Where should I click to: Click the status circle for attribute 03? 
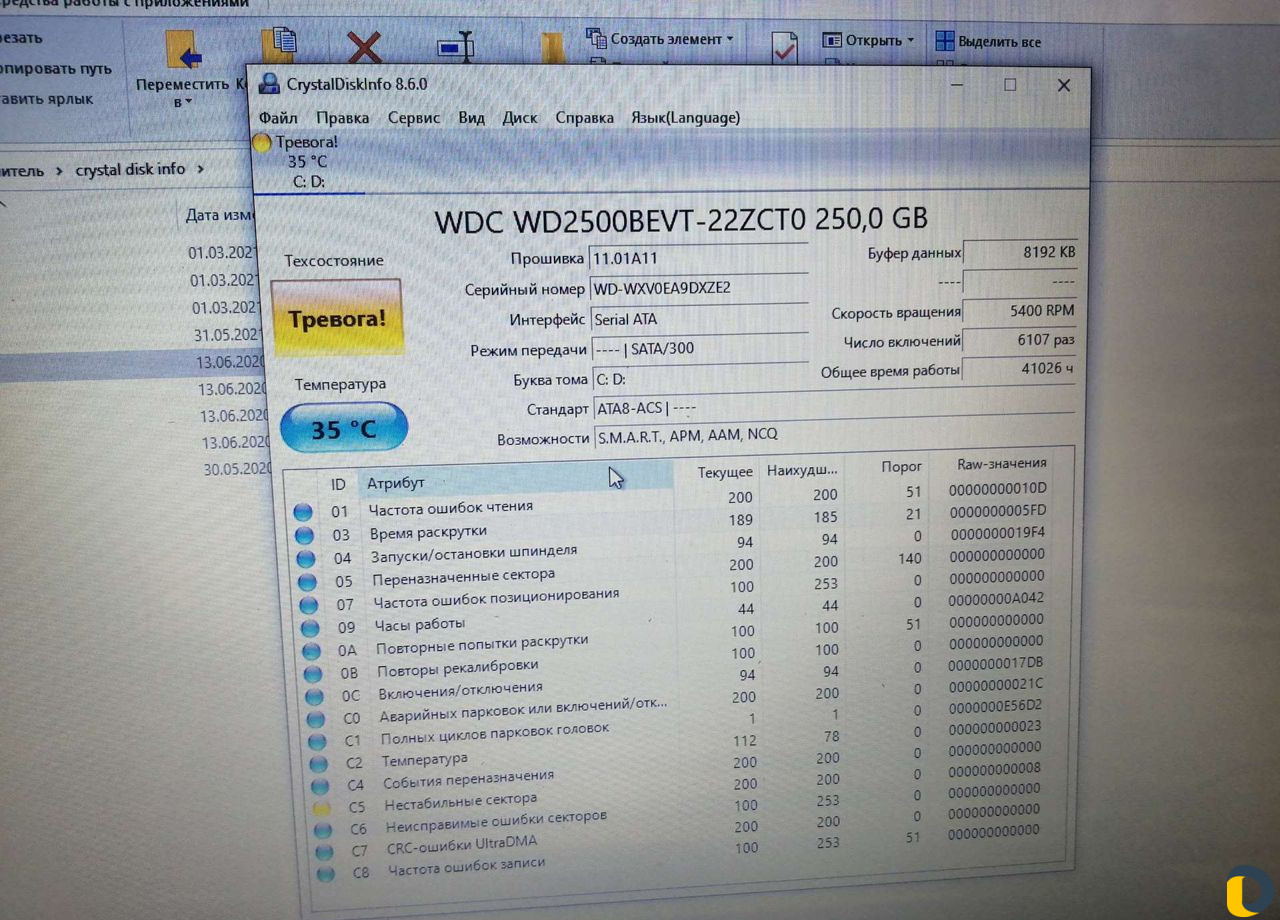point(304,536)
